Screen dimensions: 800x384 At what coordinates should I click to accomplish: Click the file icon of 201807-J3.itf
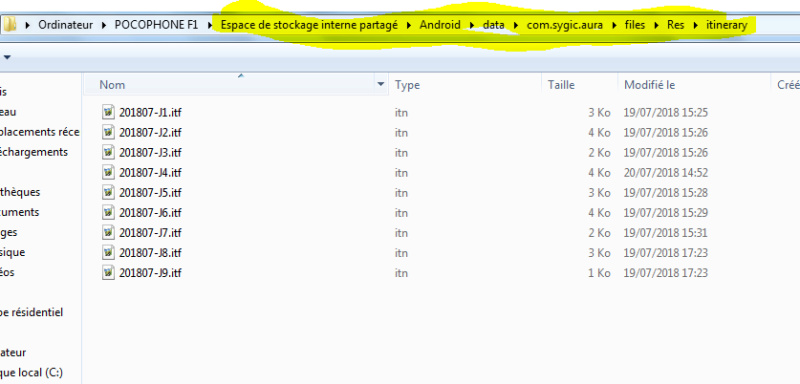(x=108, y=152)
